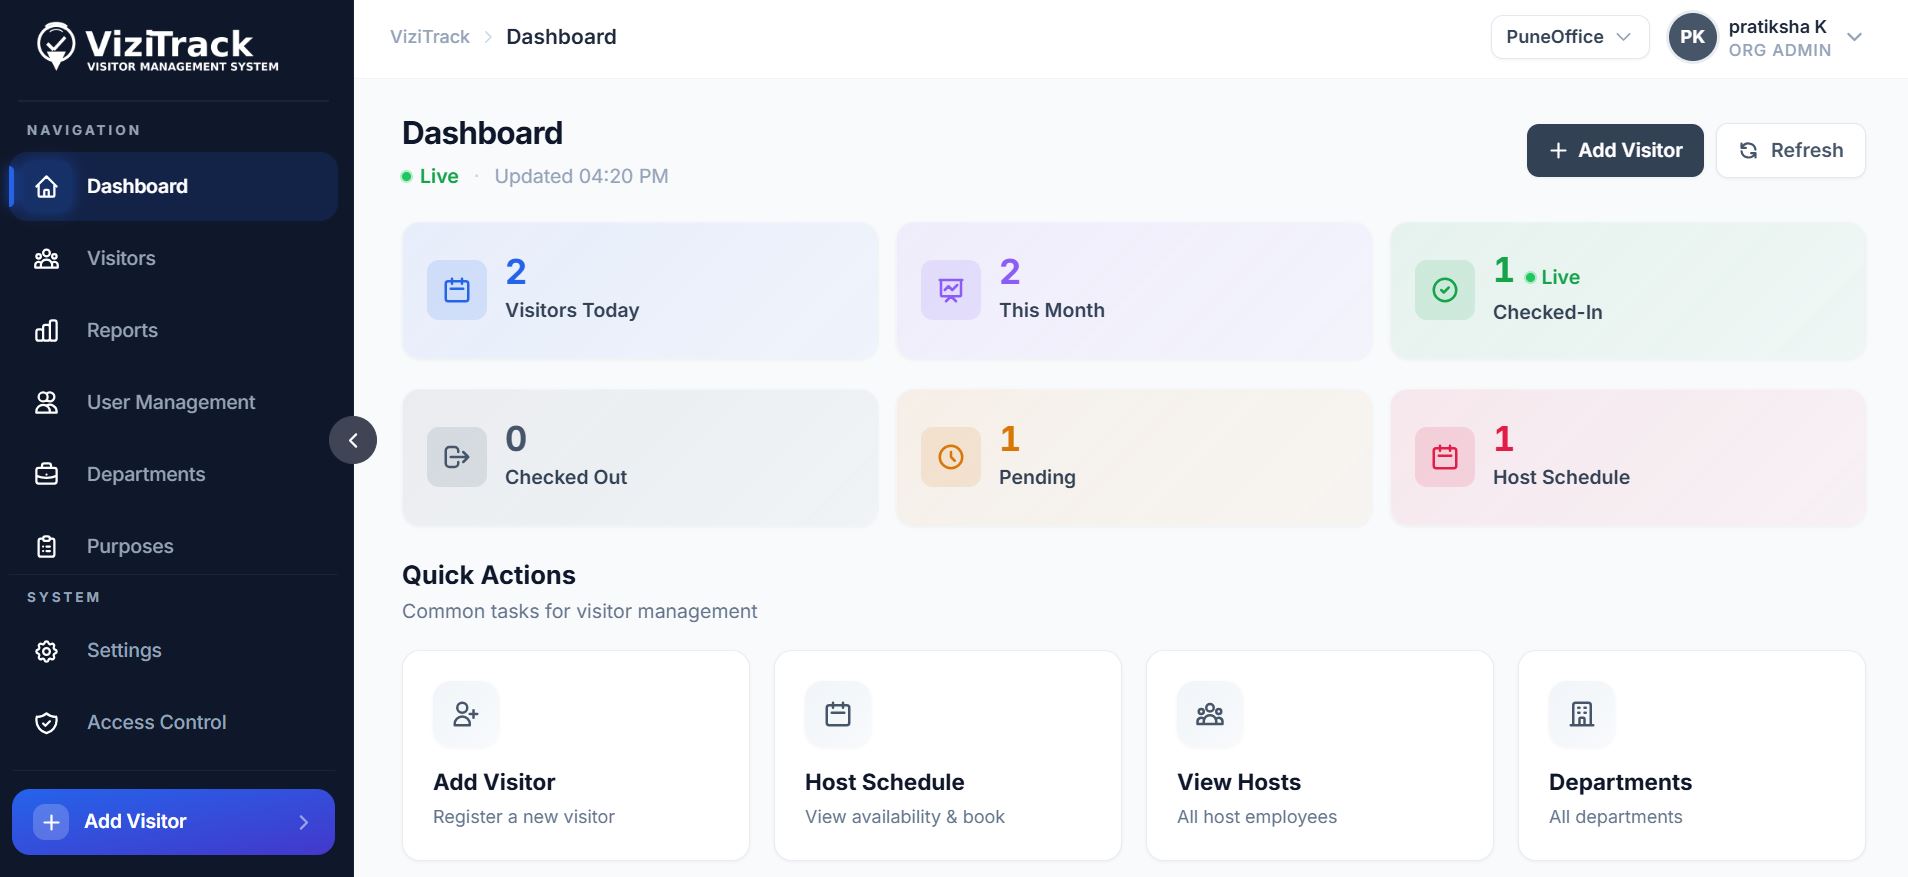Screen dimensions: 1908x877
Task: Click the "Register a new visitor" text
Action: [524, 817]
